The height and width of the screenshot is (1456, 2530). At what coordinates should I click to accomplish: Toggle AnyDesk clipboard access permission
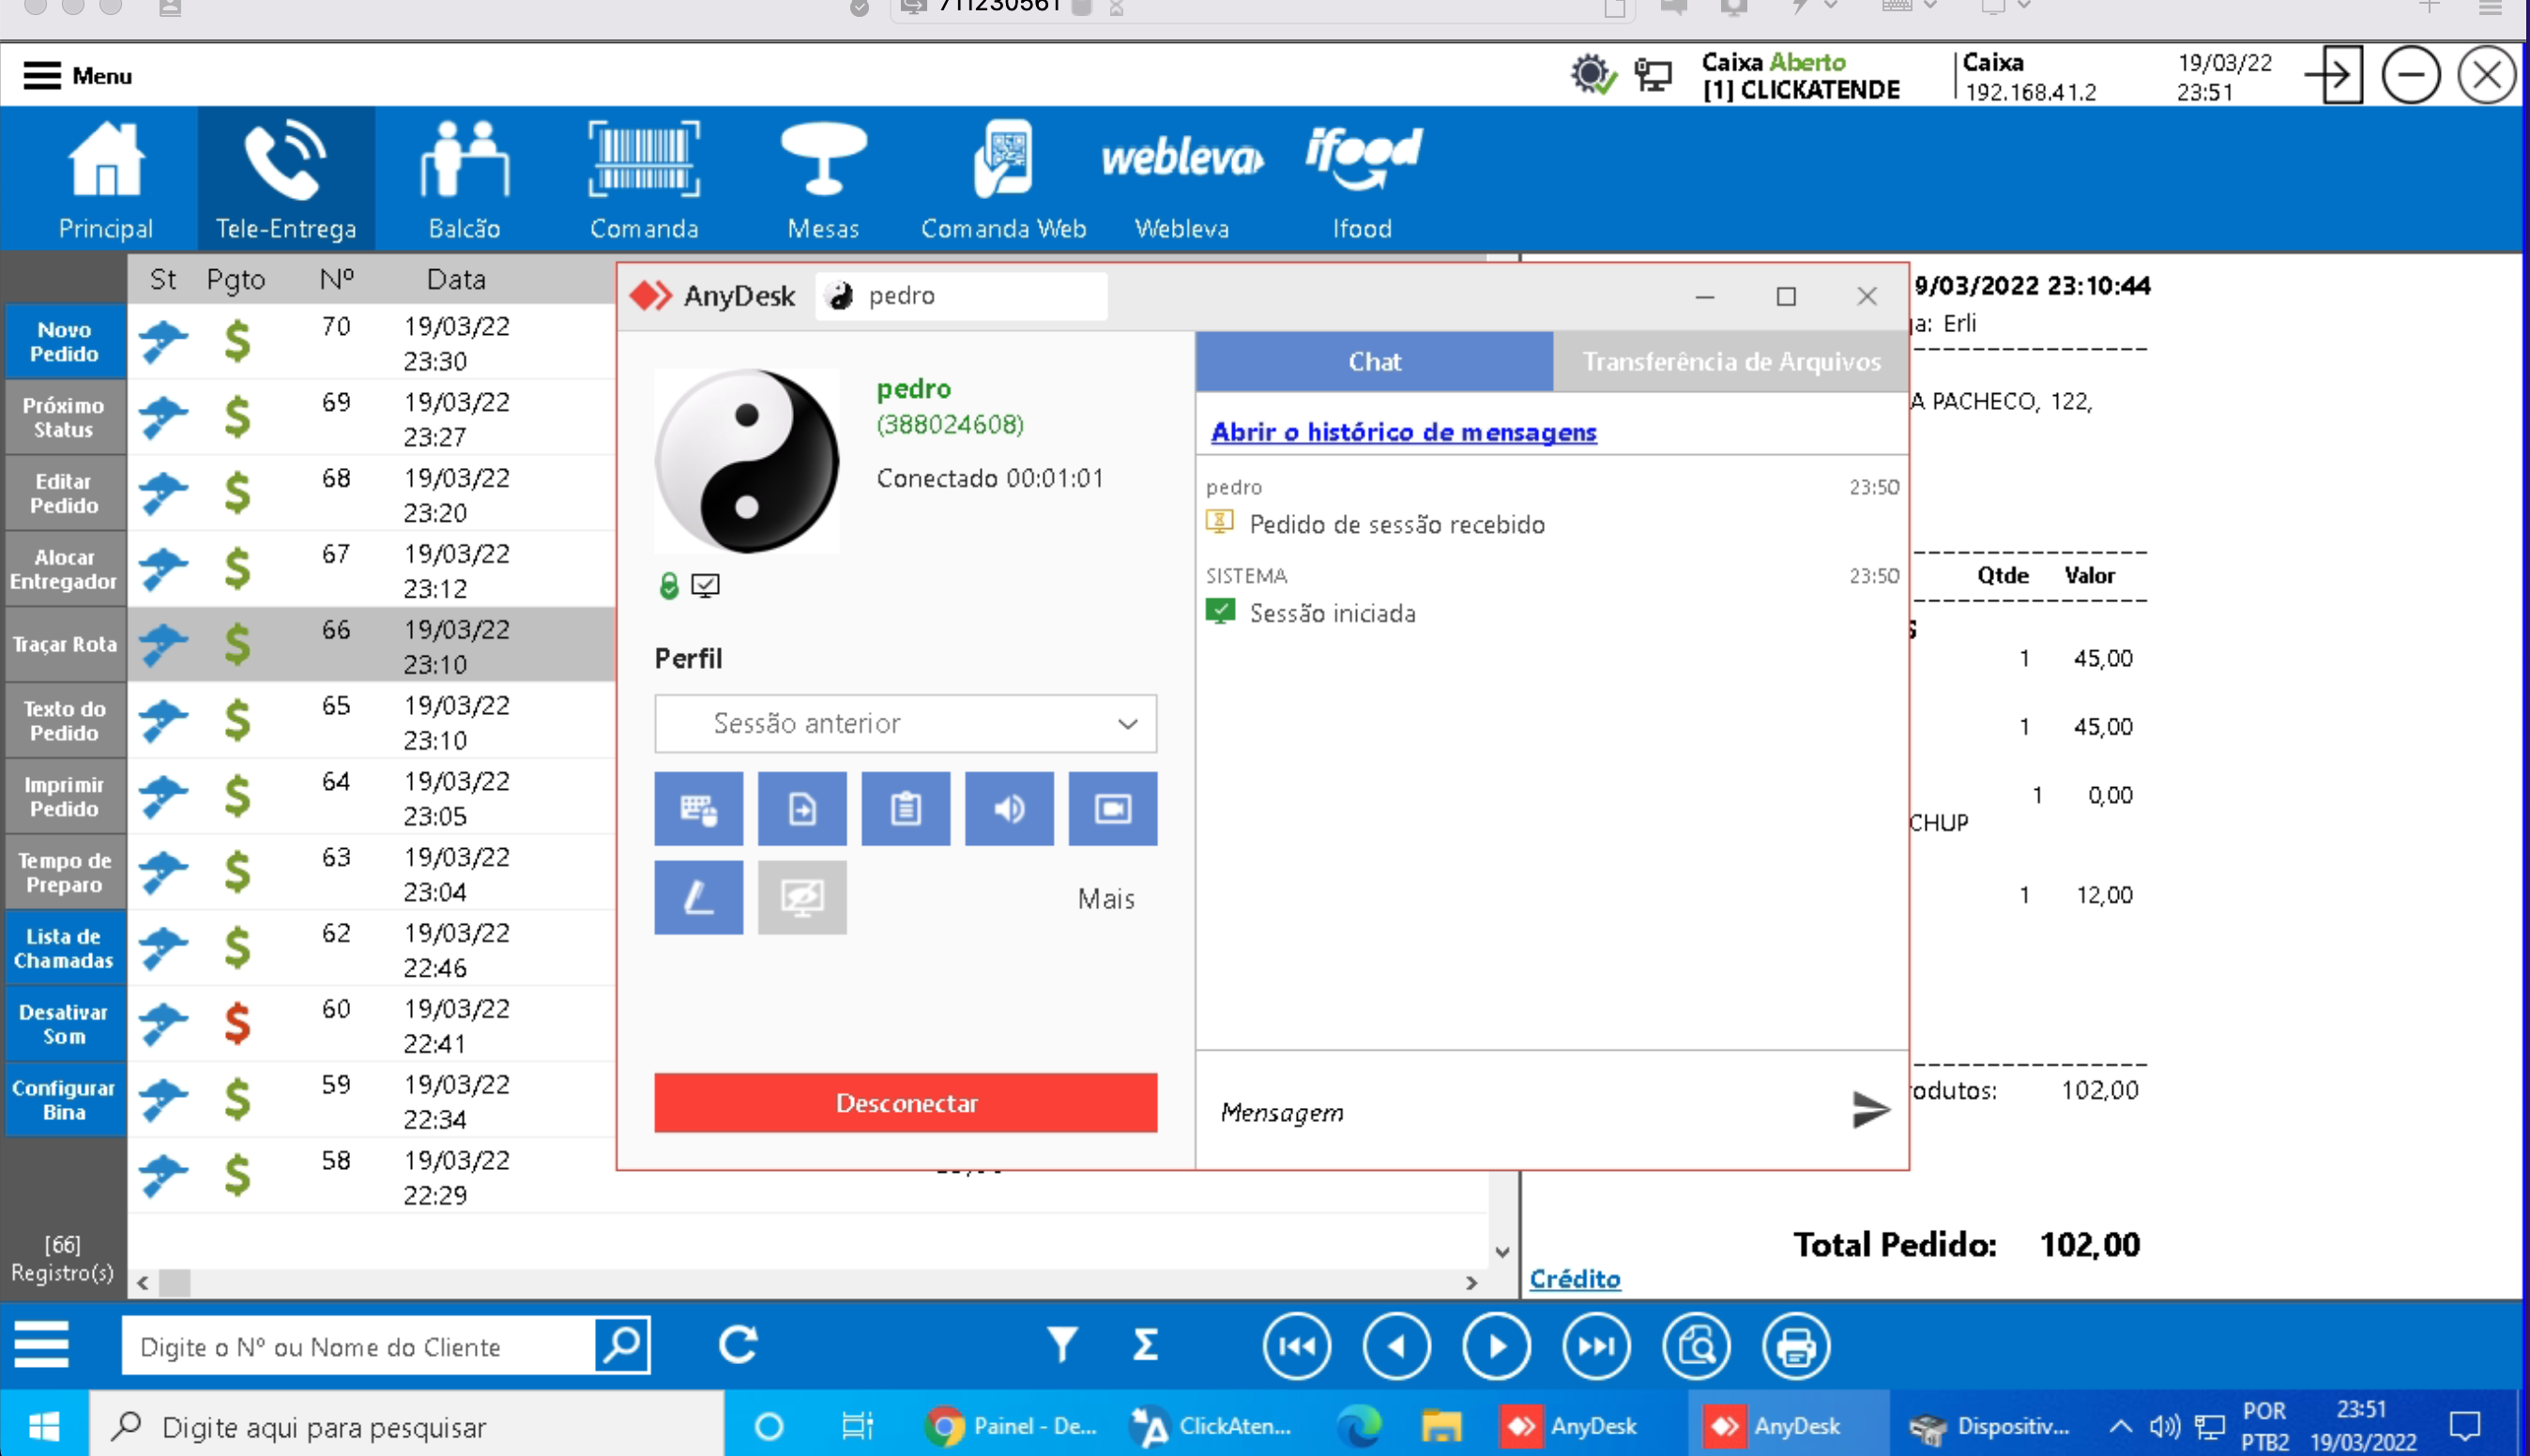[905, 808]
